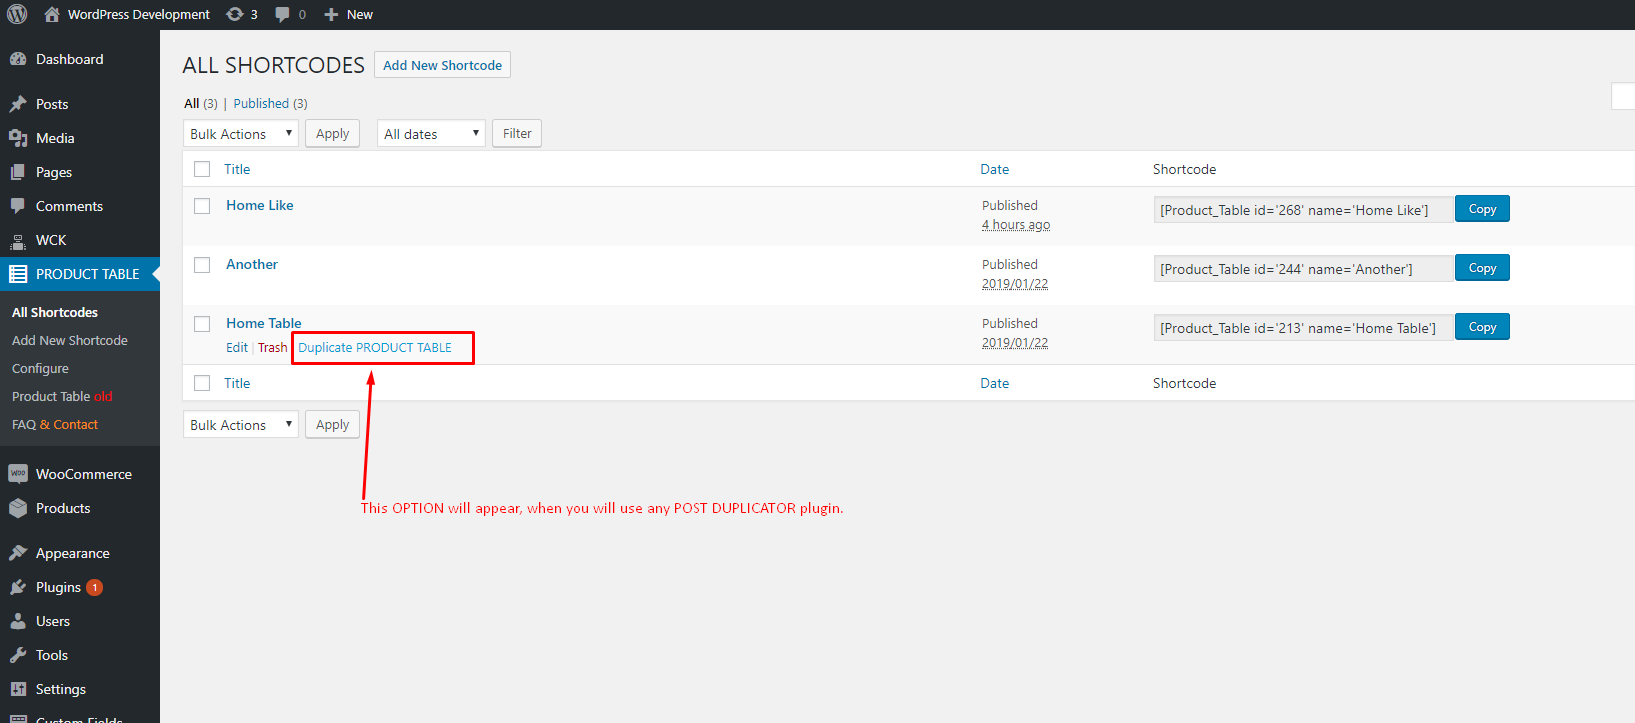Open the All dates filter dropdown

(431, 134)
